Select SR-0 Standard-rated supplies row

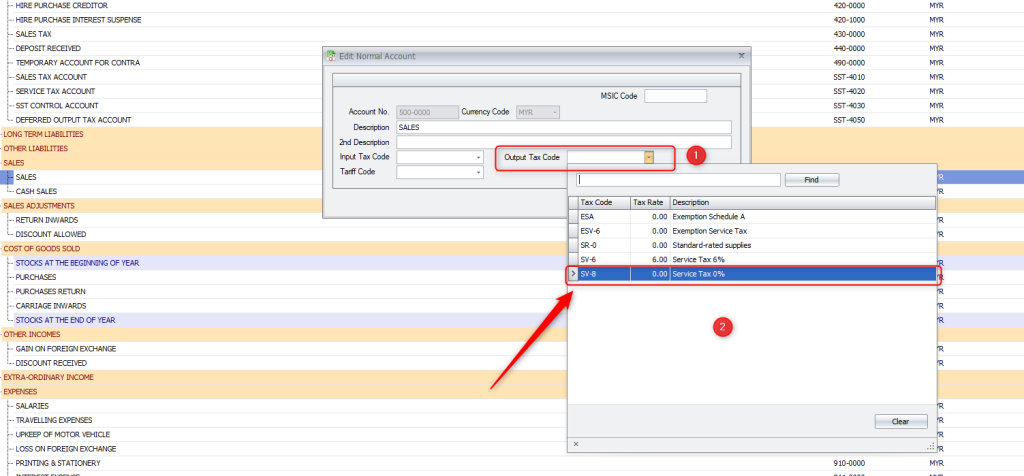pyautogui.click(x=750, y=245)
